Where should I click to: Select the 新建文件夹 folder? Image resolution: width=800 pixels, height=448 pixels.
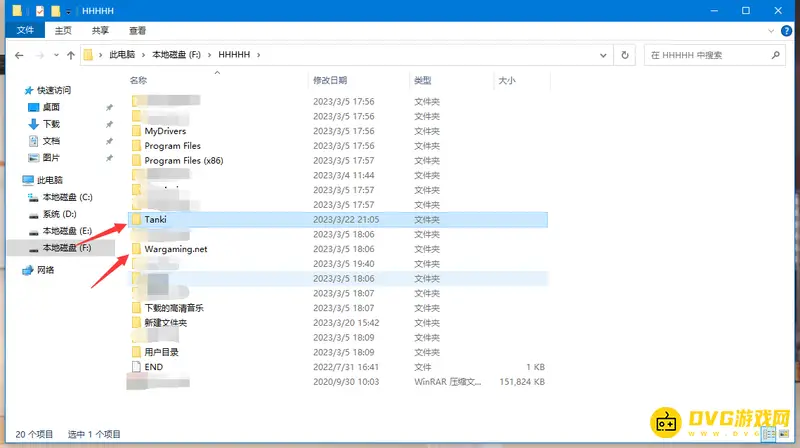click(x=166, y=323)
